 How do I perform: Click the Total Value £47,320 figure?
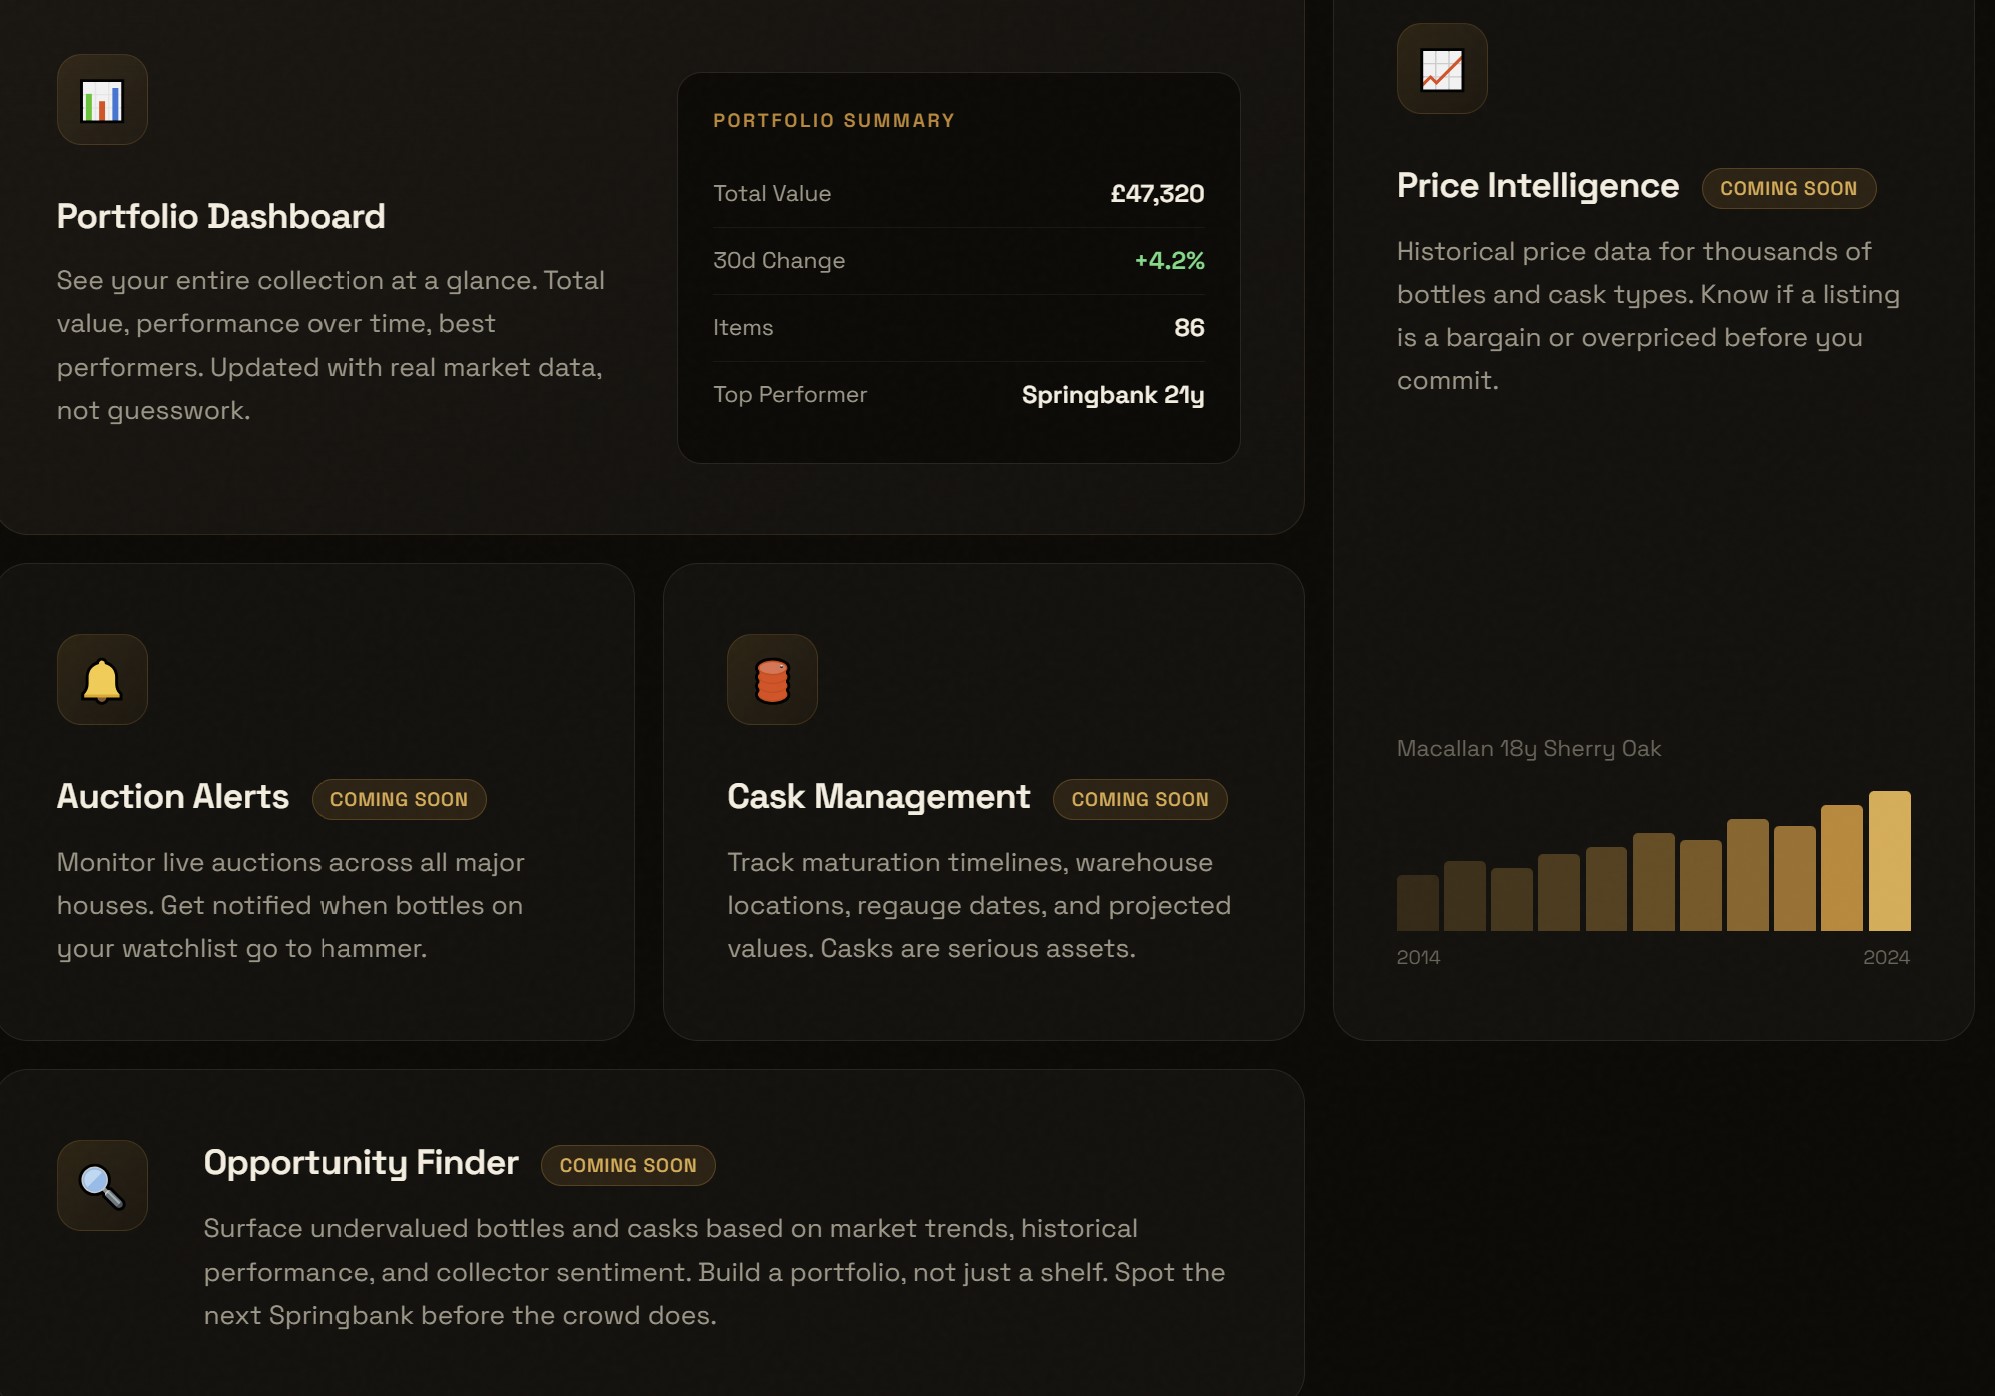(x=1157, y=194)
